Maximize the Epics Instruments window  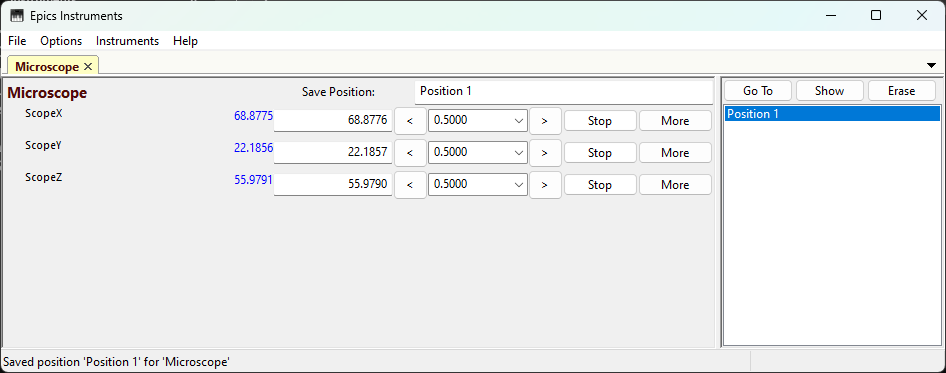(876, 16)
